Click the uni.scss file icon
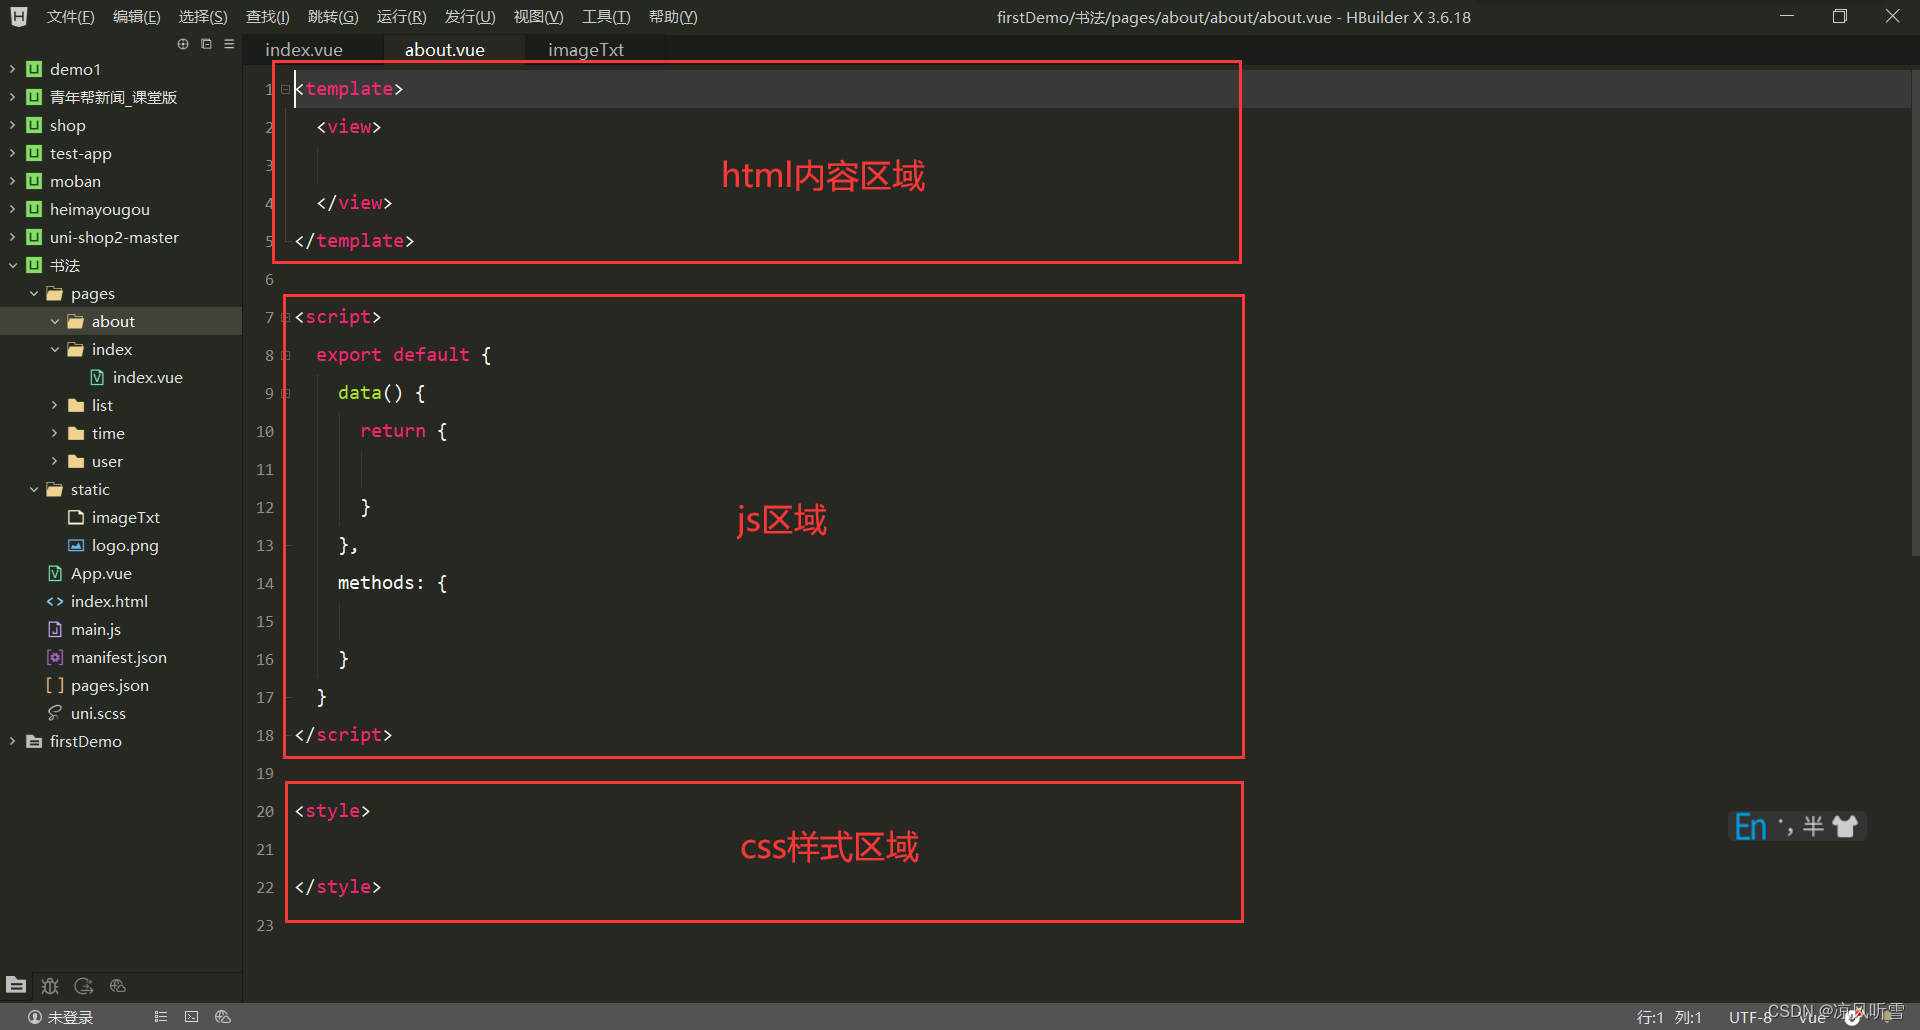1920x1030 pixels. (x=55, y=713)
